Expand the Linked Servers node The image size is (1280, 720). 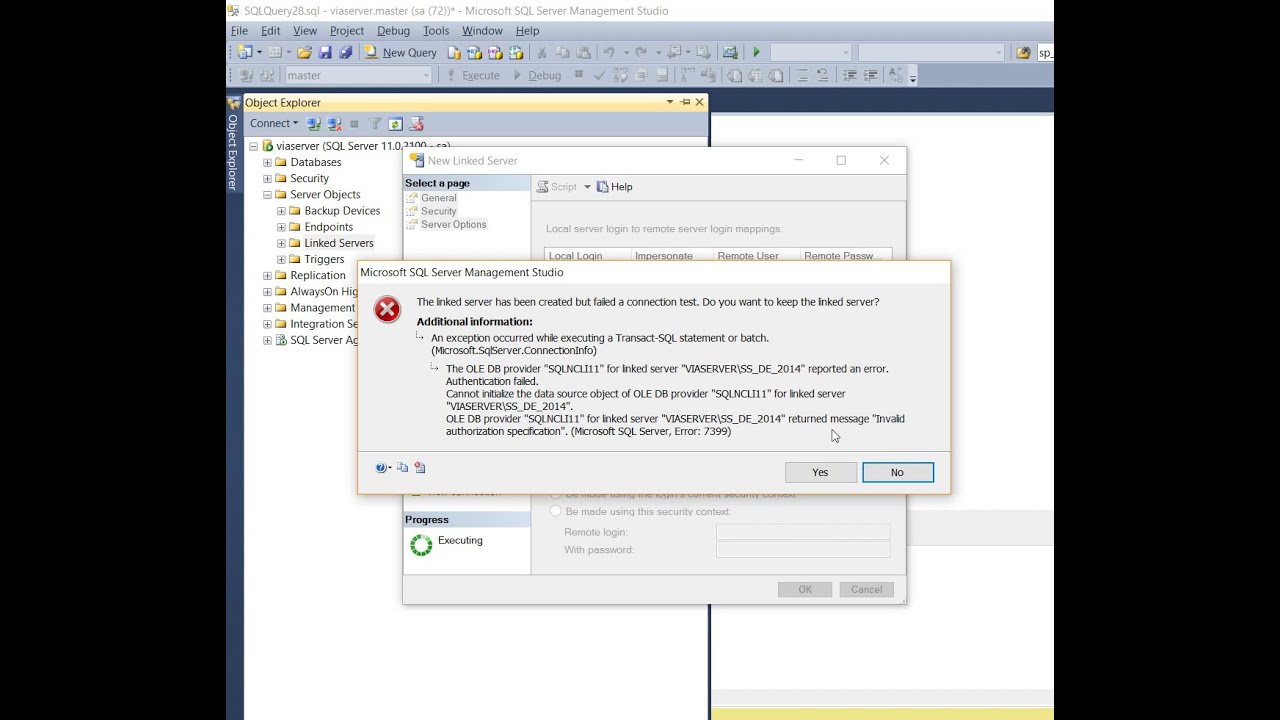point(281,243)
